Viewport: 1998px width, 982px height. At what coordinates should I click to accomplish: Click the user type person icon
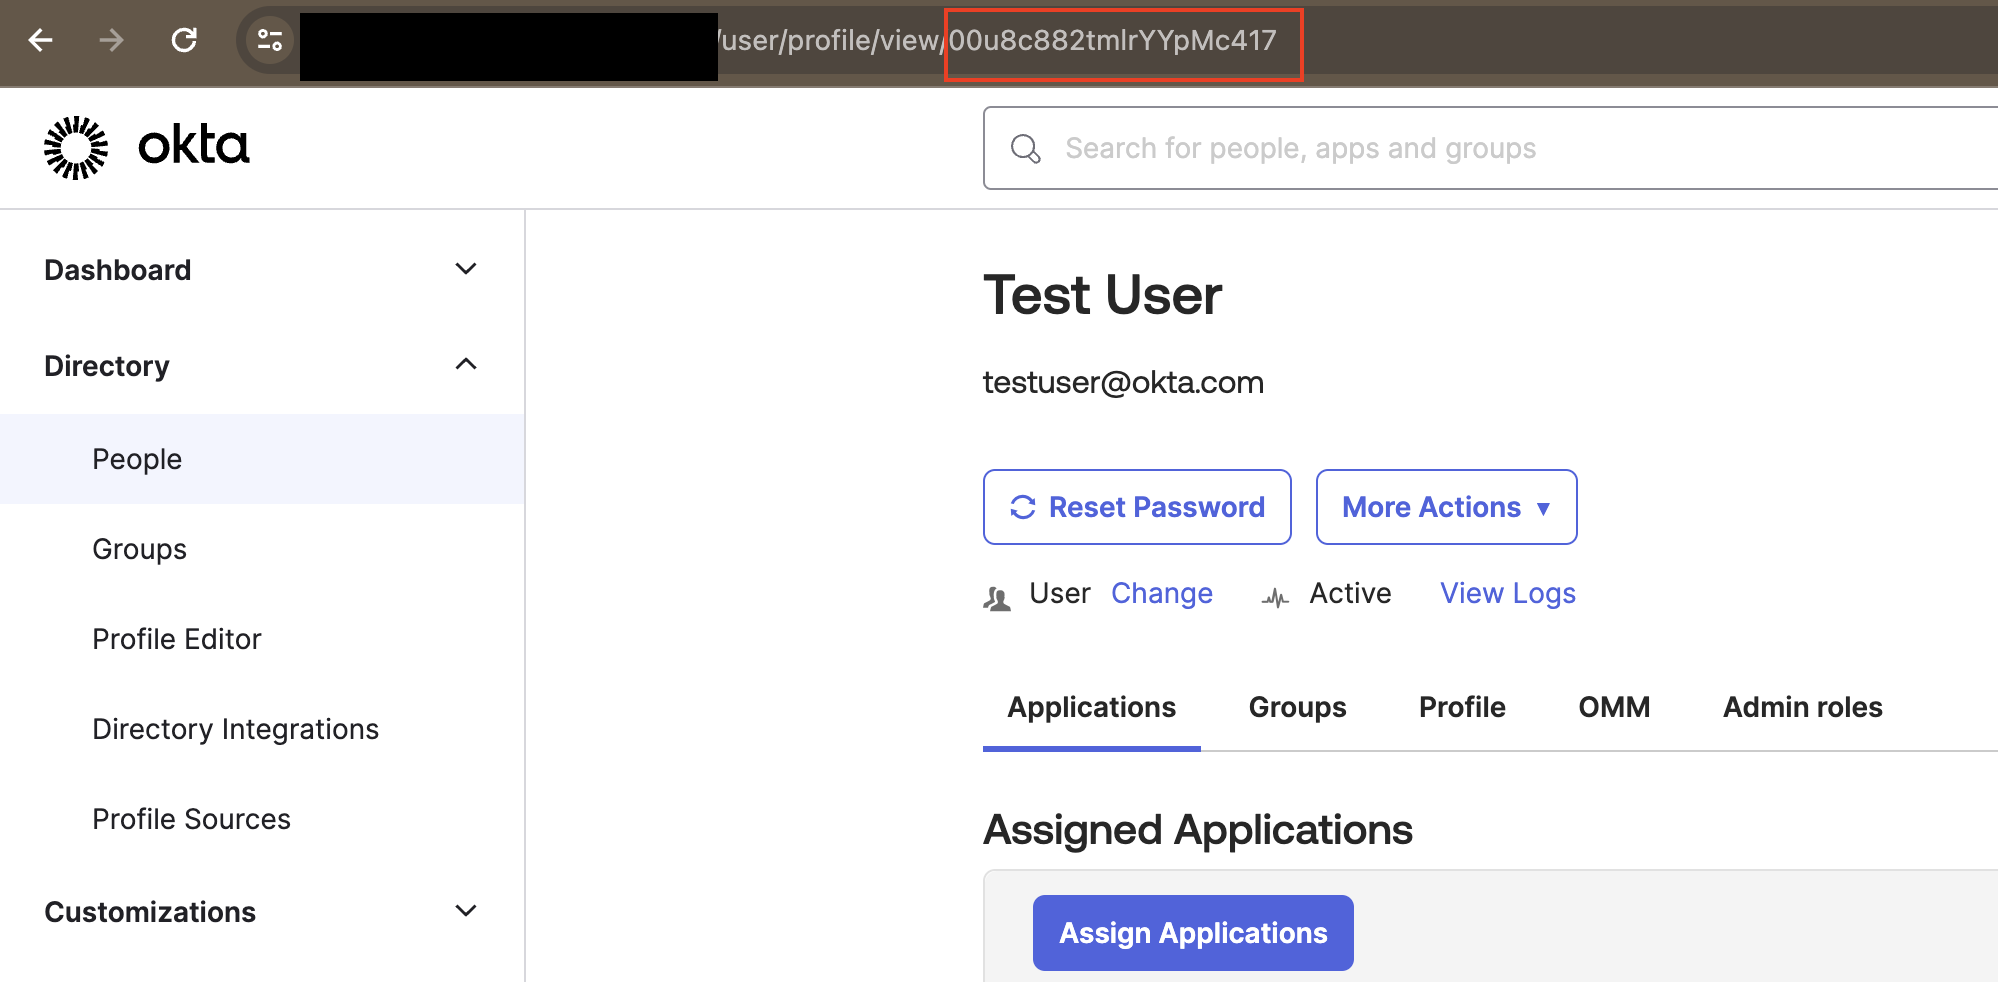coord(997,598)
